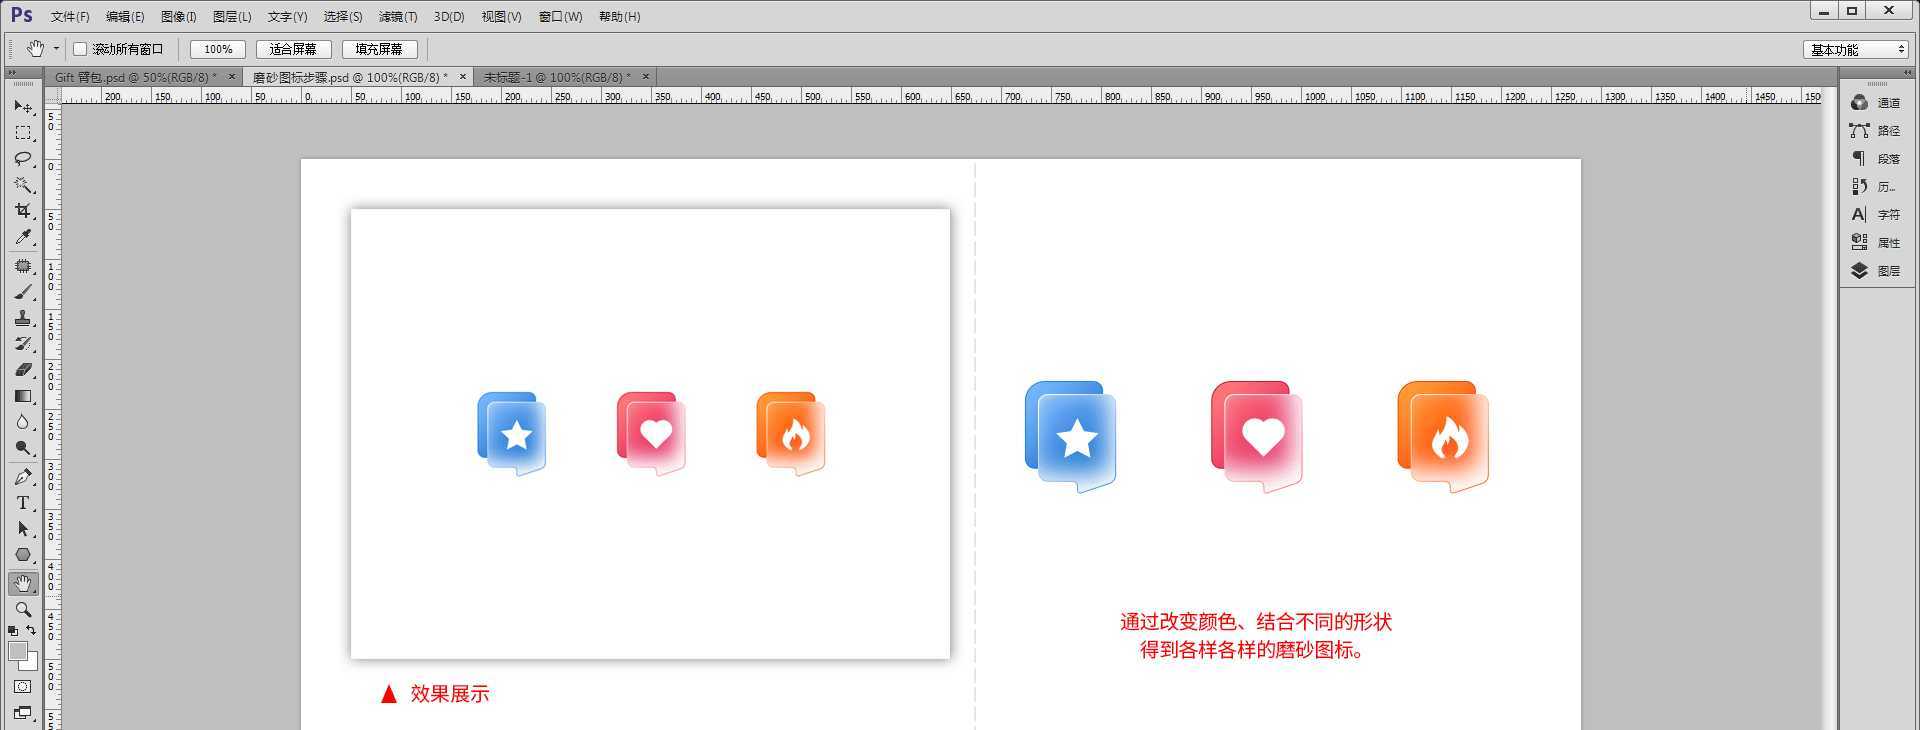The width and height of the screenshot is (1920, 730).
Task: Select the Healing Brush tool
Action: 23,266
